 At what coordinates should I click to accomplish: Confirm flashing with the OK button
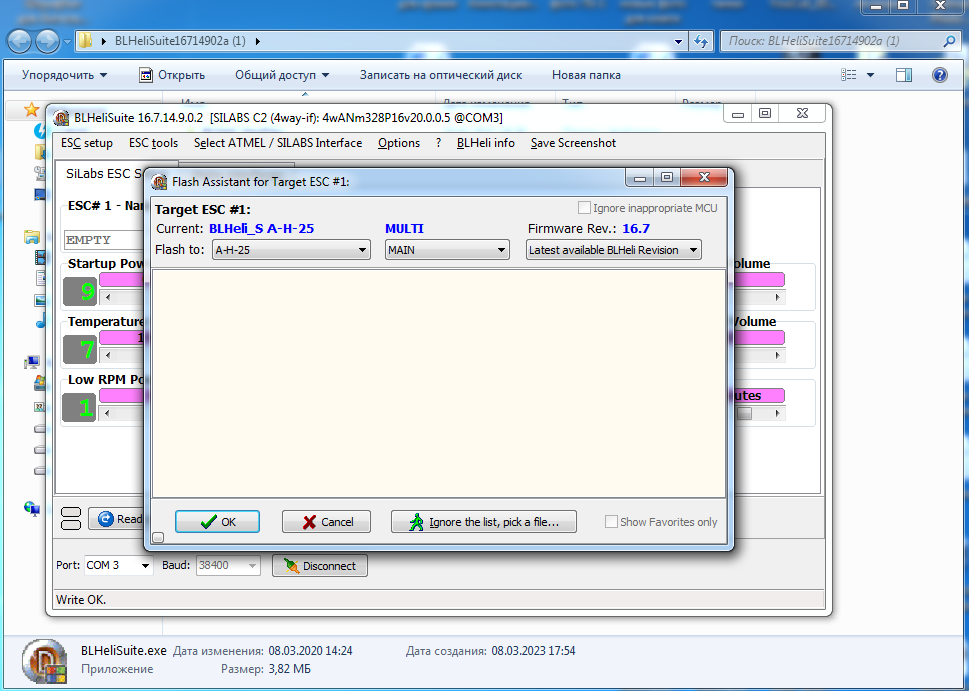click(217, 522)
